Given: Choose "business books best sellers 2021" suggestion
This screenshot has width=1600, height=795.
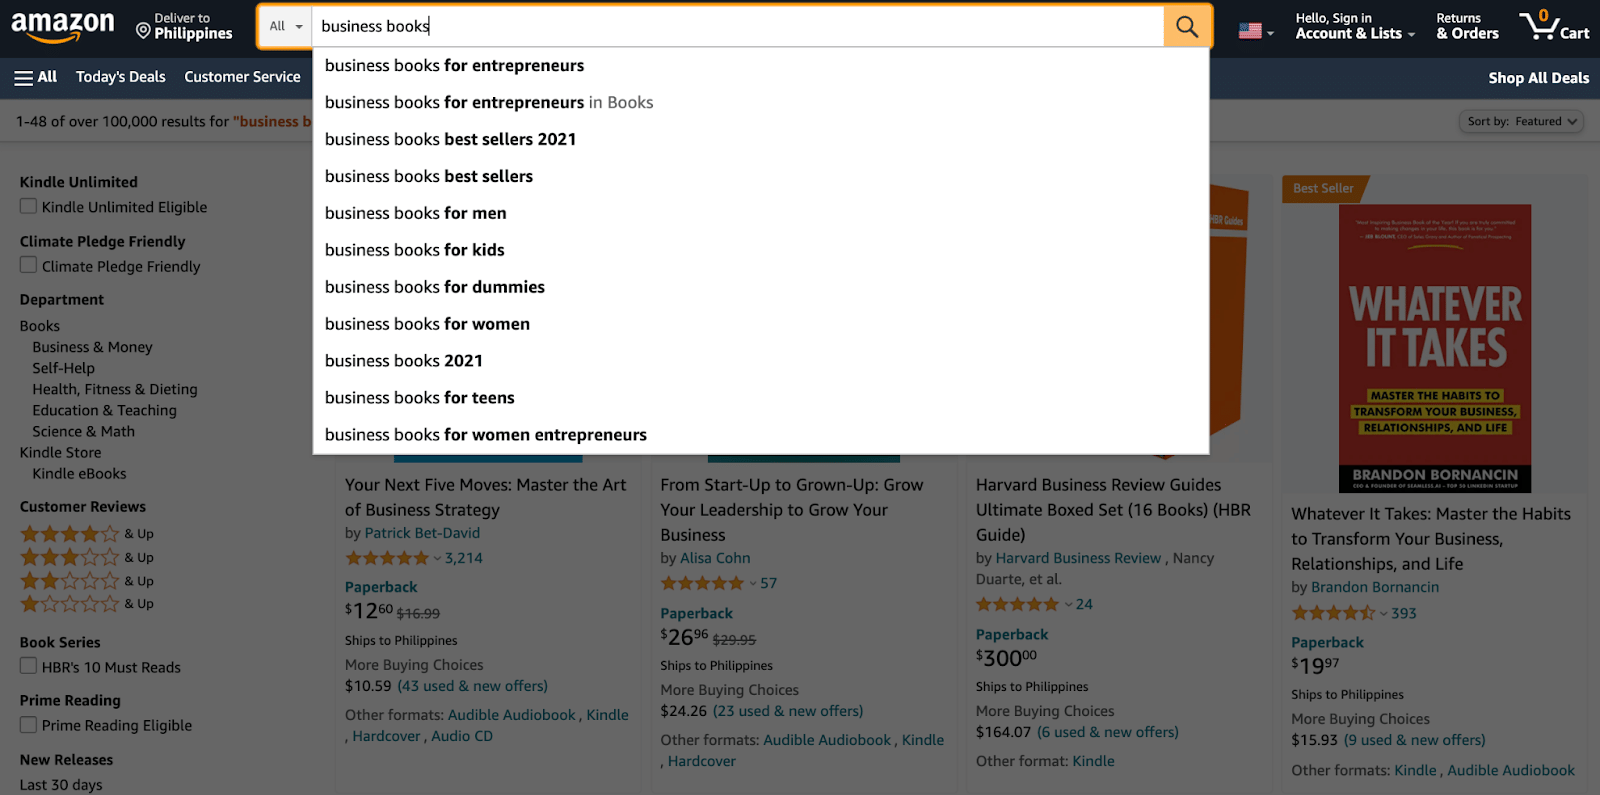Looking at the screenshot, I should (x=450, y=139).
